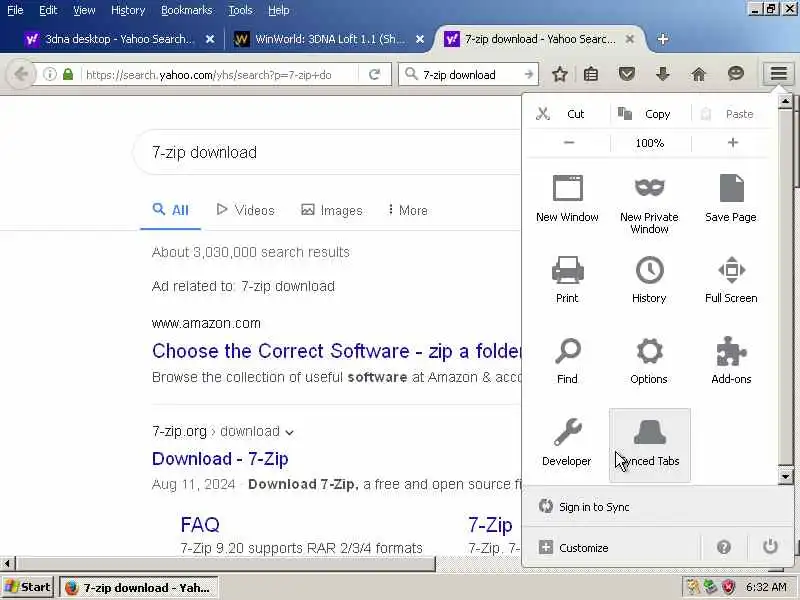Click the toolbar search box
800x600 pixels.
click(x=469, y=75)
